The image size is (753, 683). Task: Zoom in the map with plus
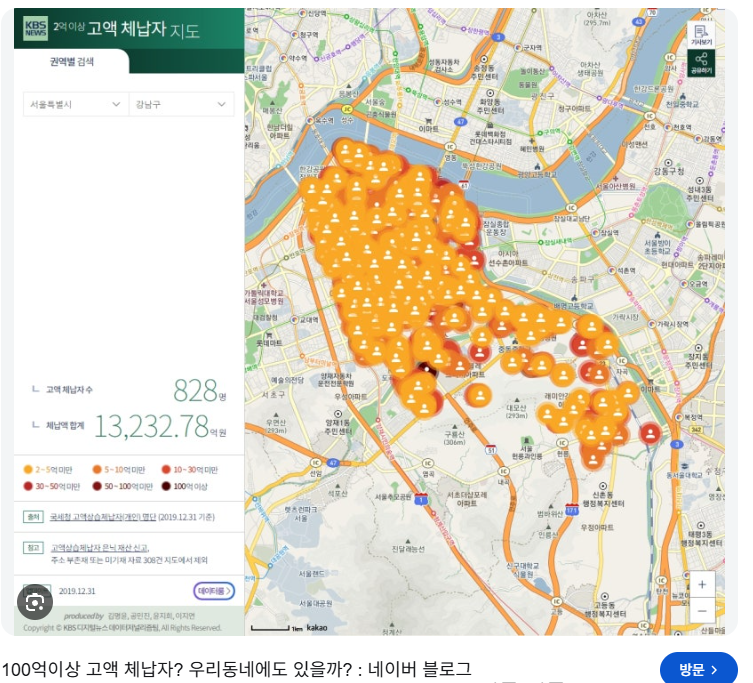pyautogui.click(x=702, y=585)
